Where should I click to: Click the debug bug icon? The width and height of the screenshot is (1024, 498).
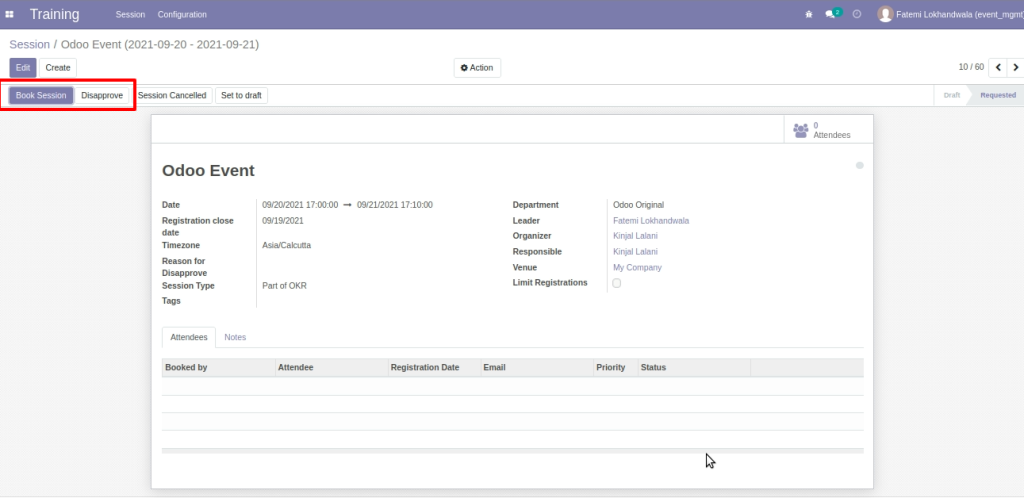coord(809,14)
